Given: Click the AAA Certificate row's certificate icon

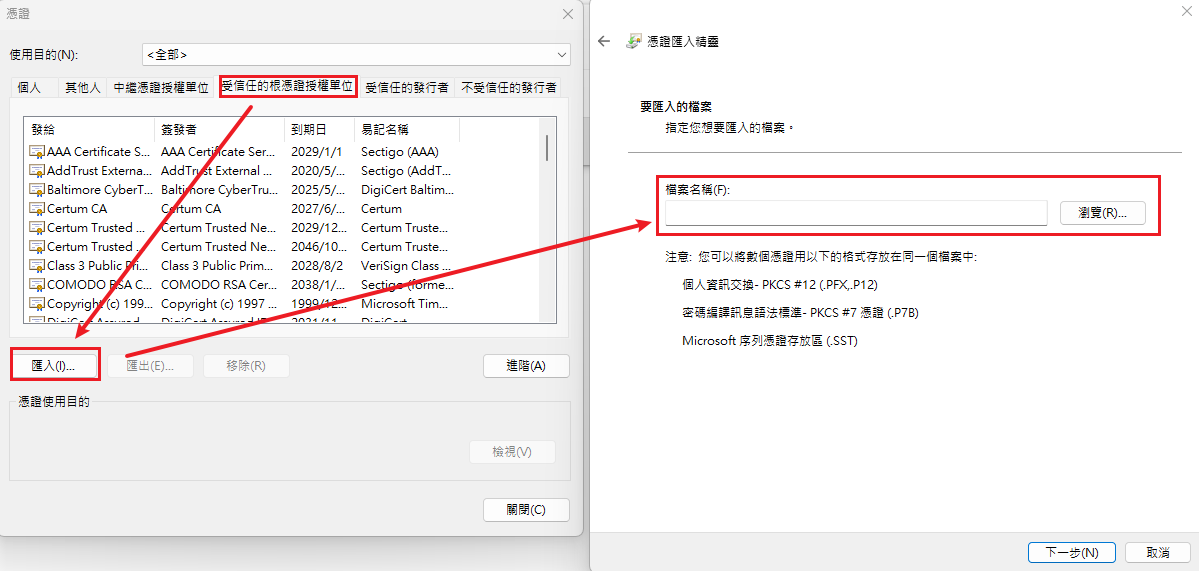Looking at the screenshot, I should pos(37,151).
